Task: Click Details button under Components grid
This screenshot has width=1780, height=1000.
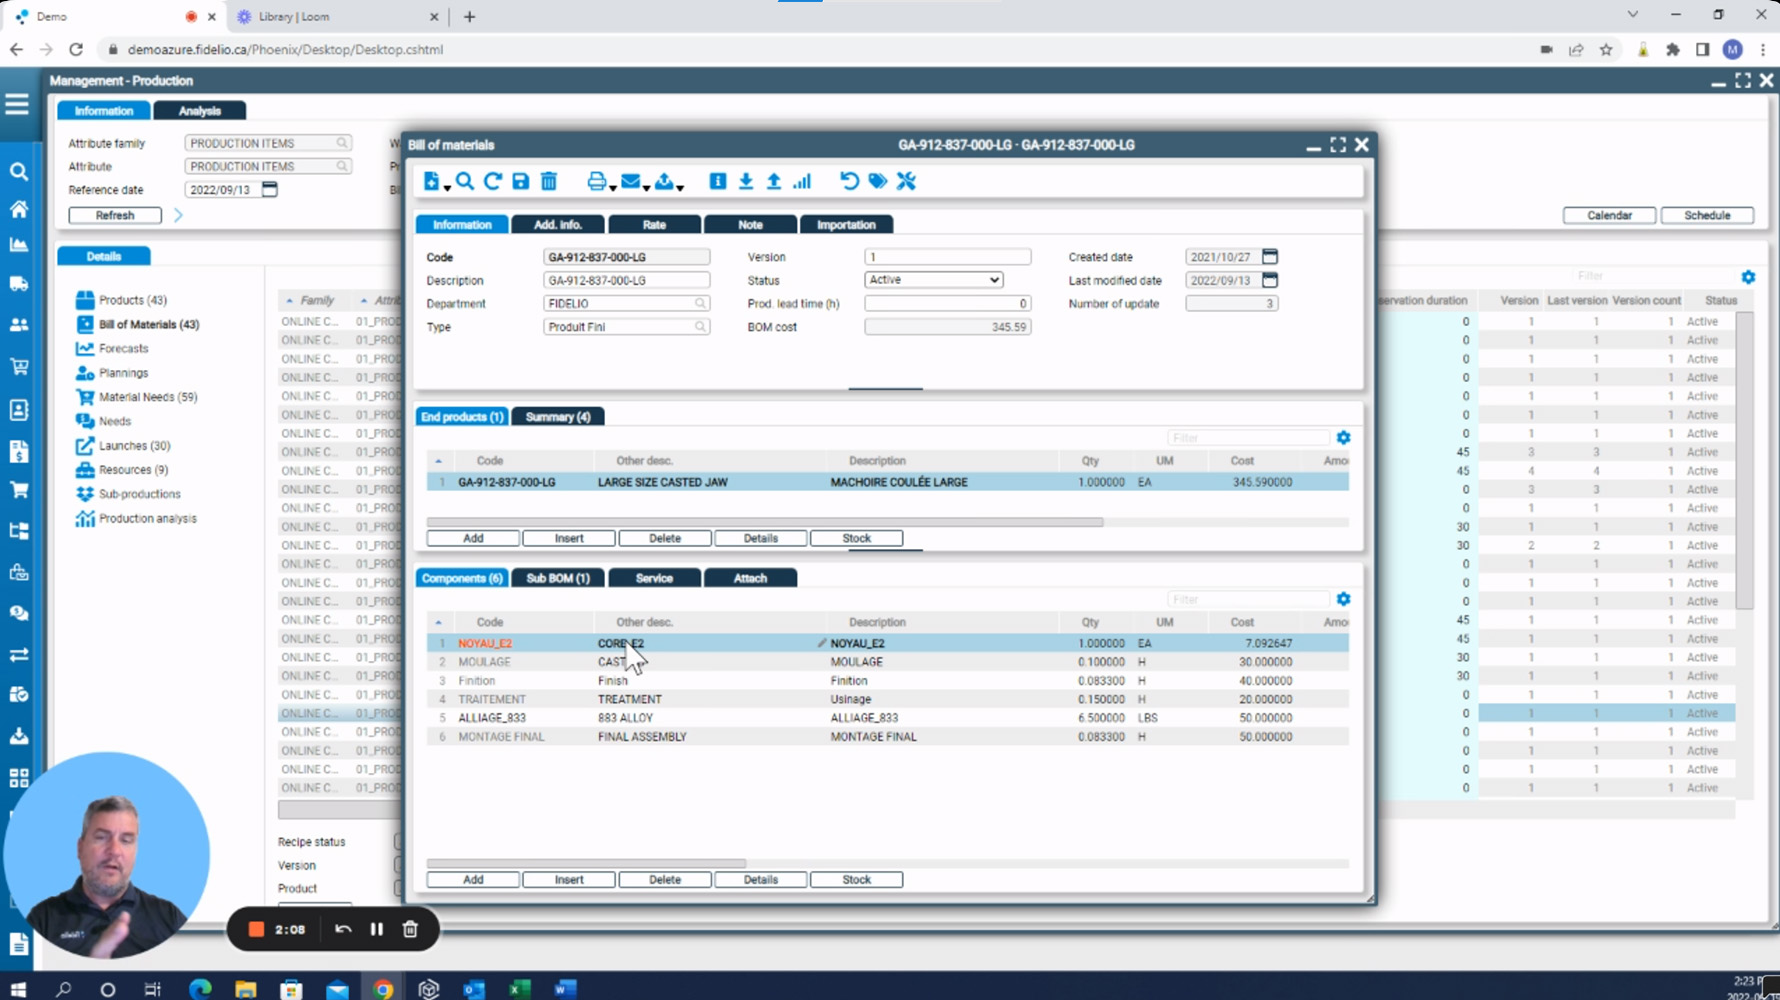Action: [760, 880]
